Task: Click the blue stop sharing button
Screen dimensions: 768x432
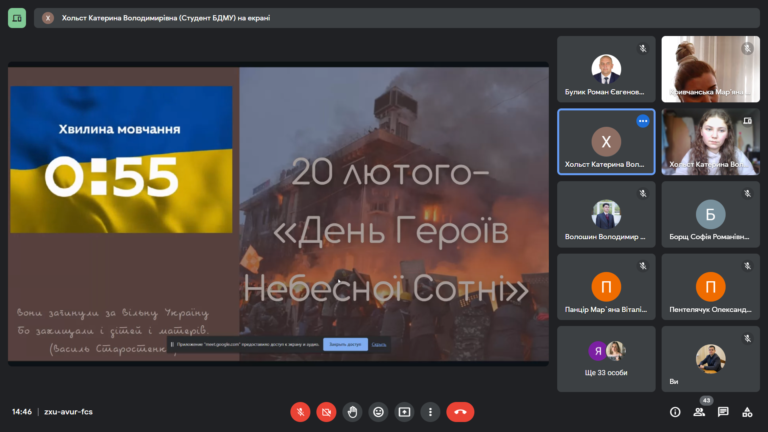Action: coord(345,344)
